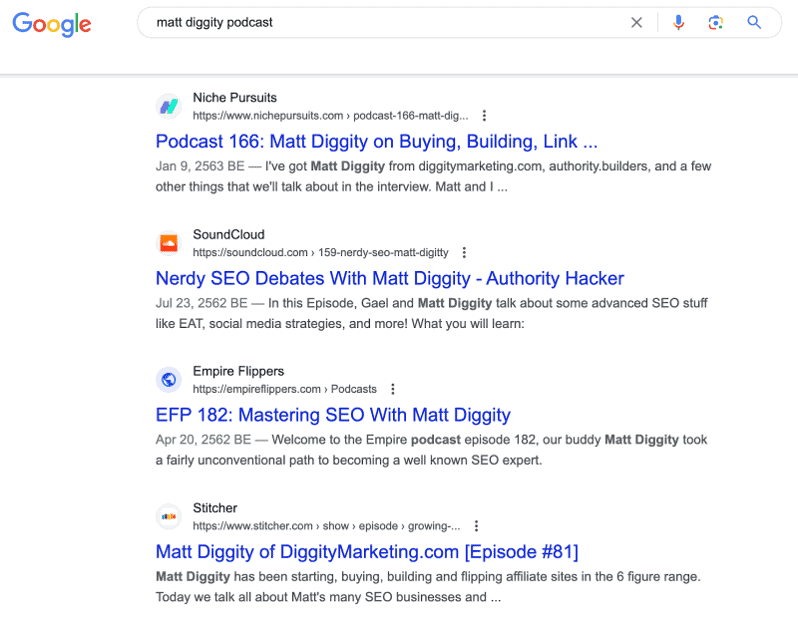Click the Stitcher favicon
The image size is (798, 628).
point(169,517)
